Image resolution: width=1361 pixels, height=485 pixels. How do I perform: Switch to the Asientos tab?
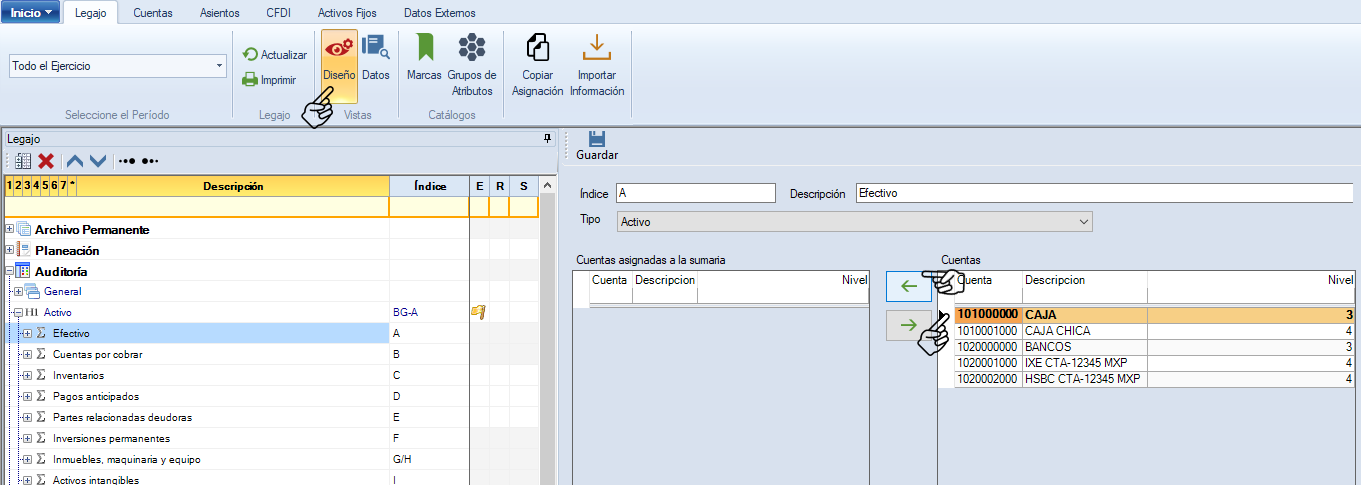(219, 13)
